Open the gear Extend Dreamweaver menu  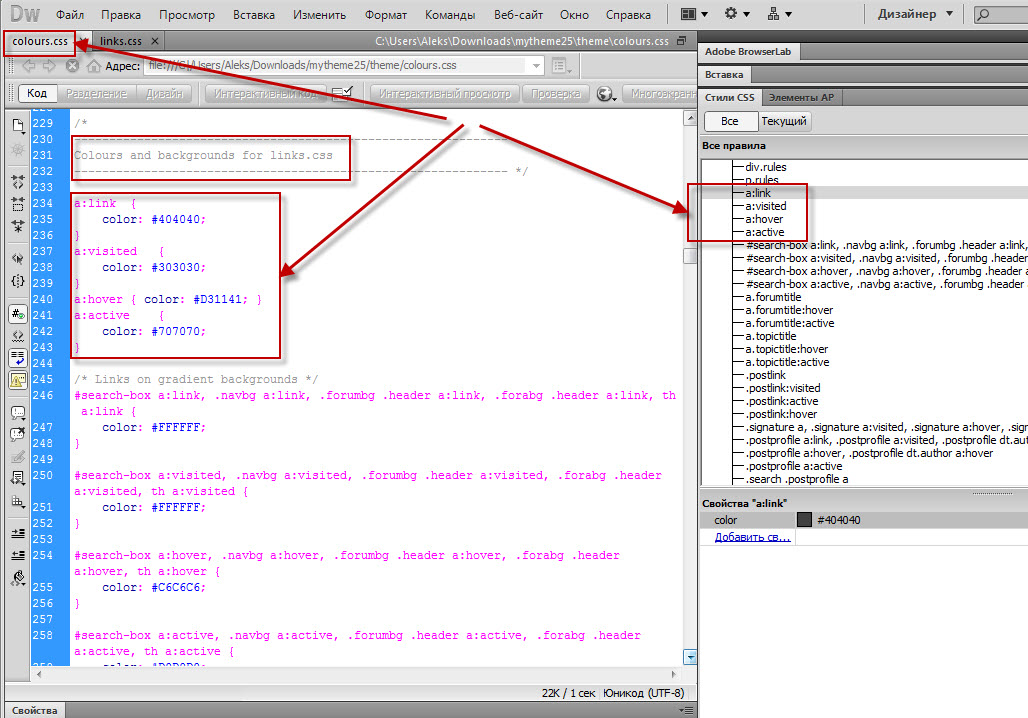click(737, 14)
